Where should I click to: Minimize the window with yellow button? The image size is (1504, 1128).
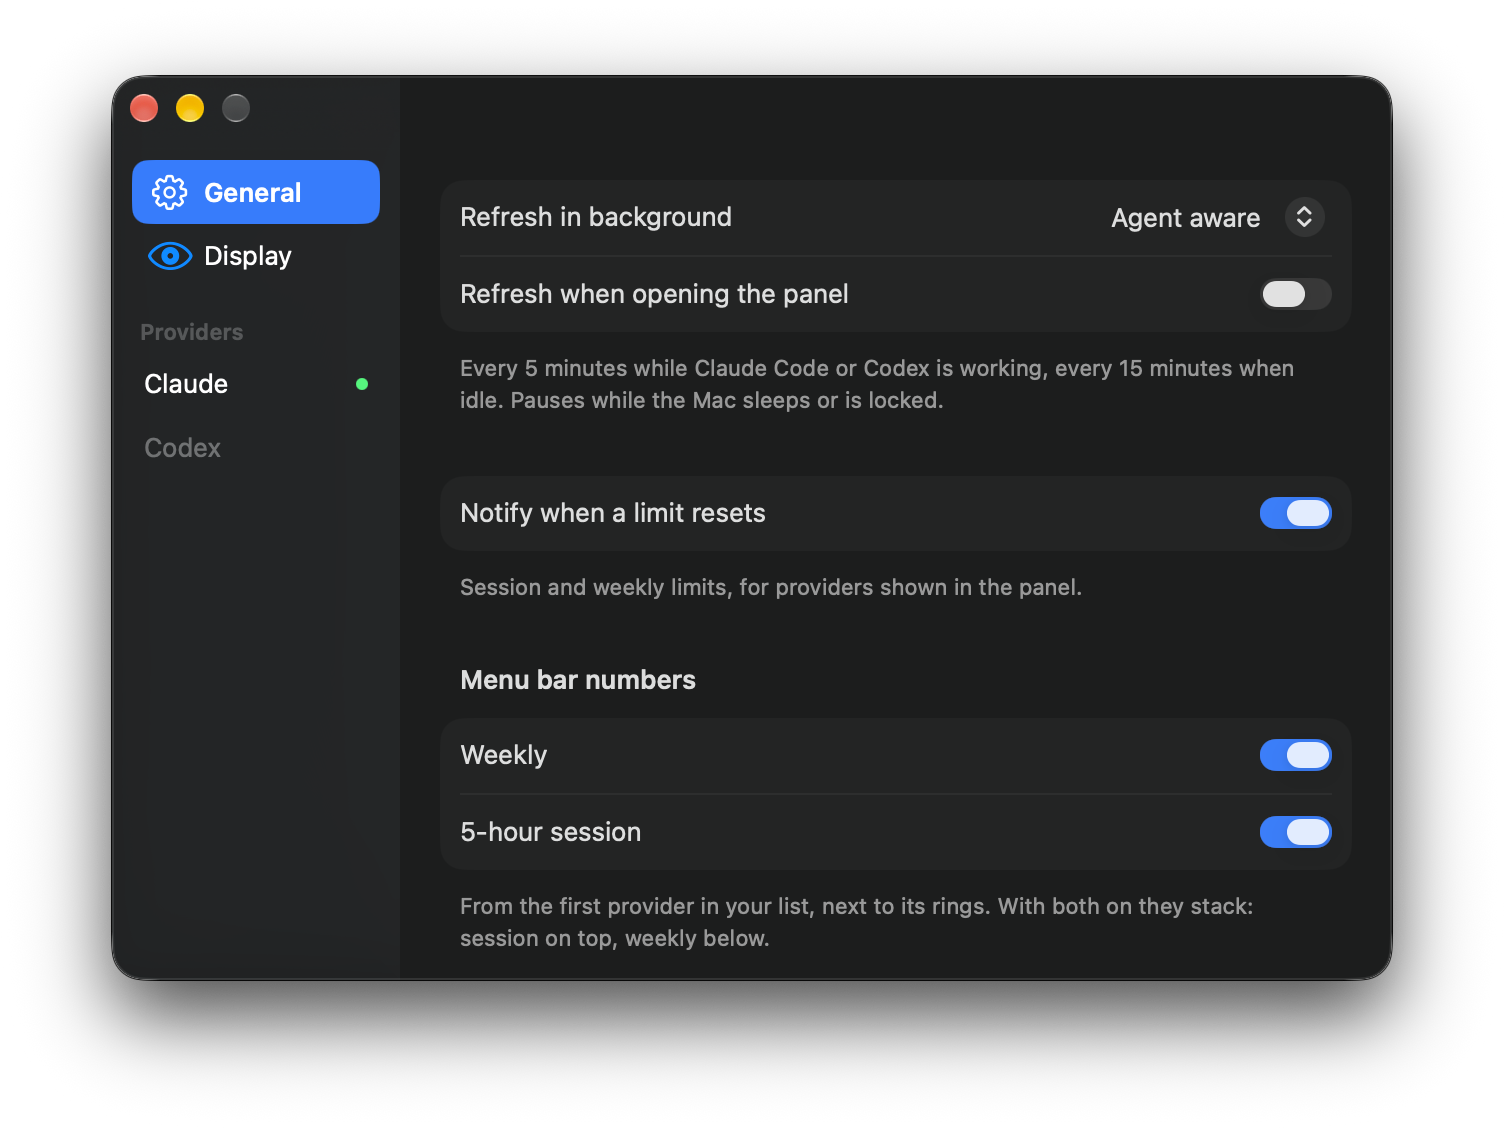[x=190, y=108]
